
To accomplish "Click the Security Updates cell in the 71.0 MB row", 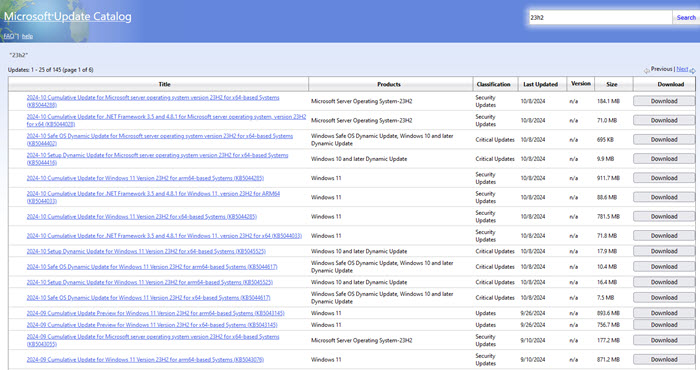I will pos(486,120).
